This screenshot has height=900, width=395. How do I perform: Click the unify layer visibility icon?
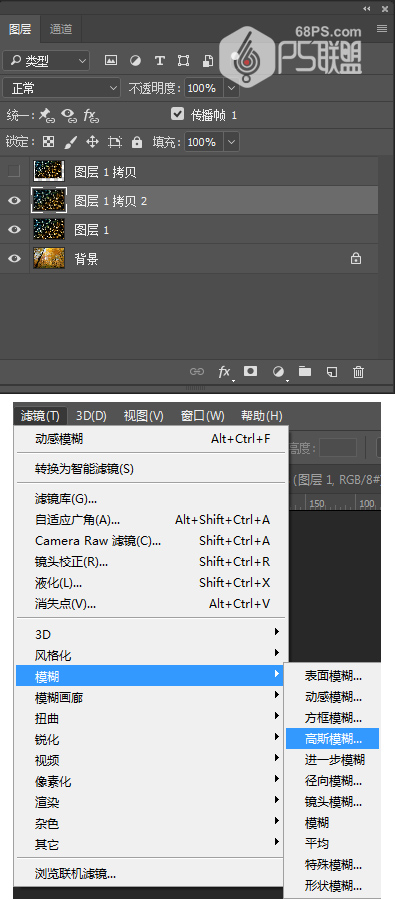pyautogui.click(x=69, y=115)
